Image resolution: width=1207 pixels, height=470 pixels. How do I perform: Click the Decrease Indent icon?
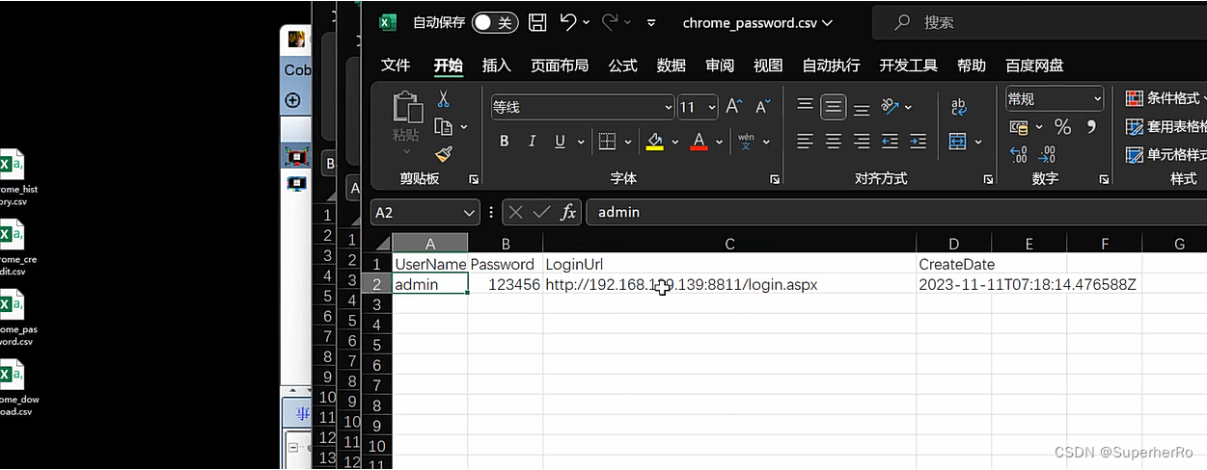(x=890, y=141)
